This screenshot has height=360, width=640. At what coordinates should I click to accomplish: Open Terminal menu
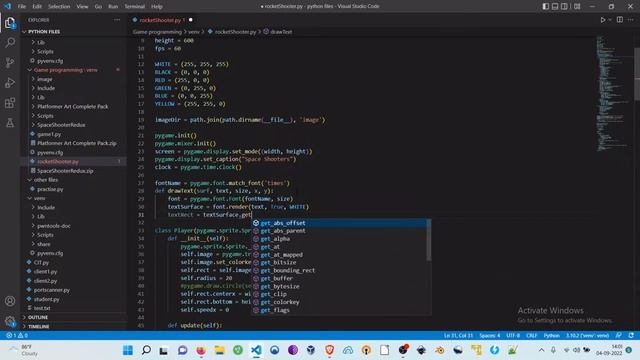[x=135, y=7]
